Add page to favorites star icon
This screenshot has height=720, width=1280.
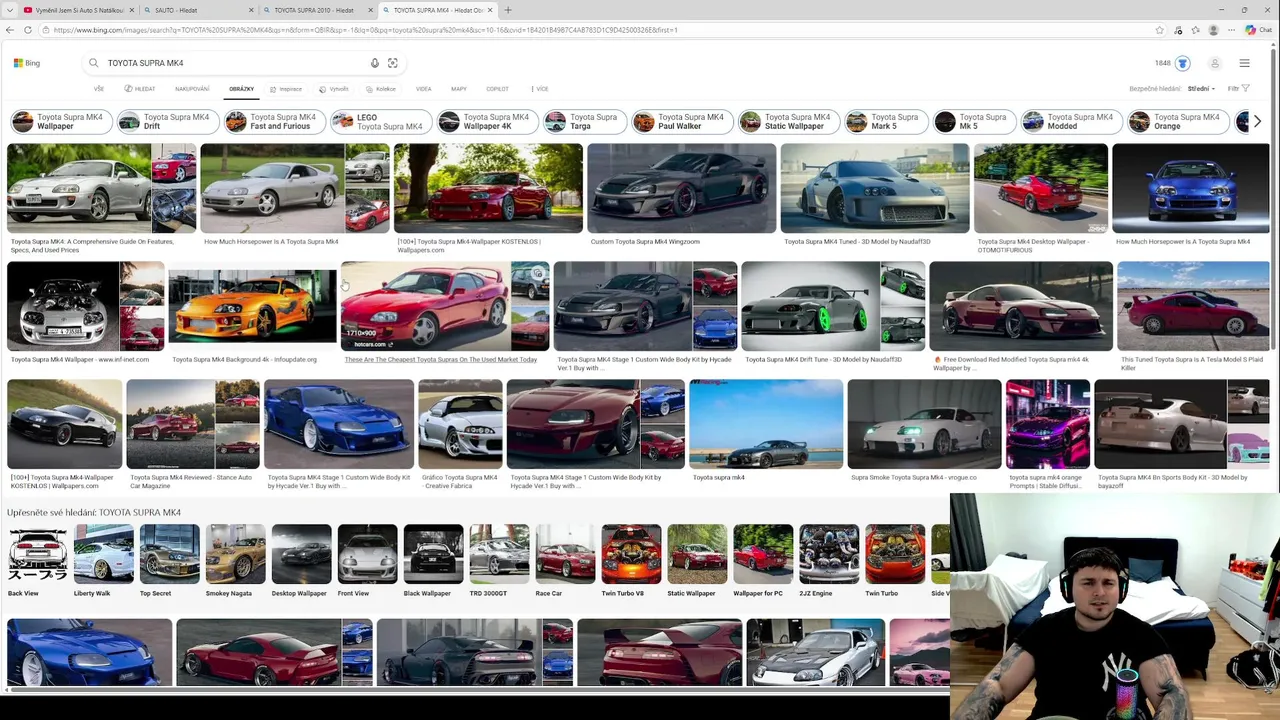pos(1160,30)
